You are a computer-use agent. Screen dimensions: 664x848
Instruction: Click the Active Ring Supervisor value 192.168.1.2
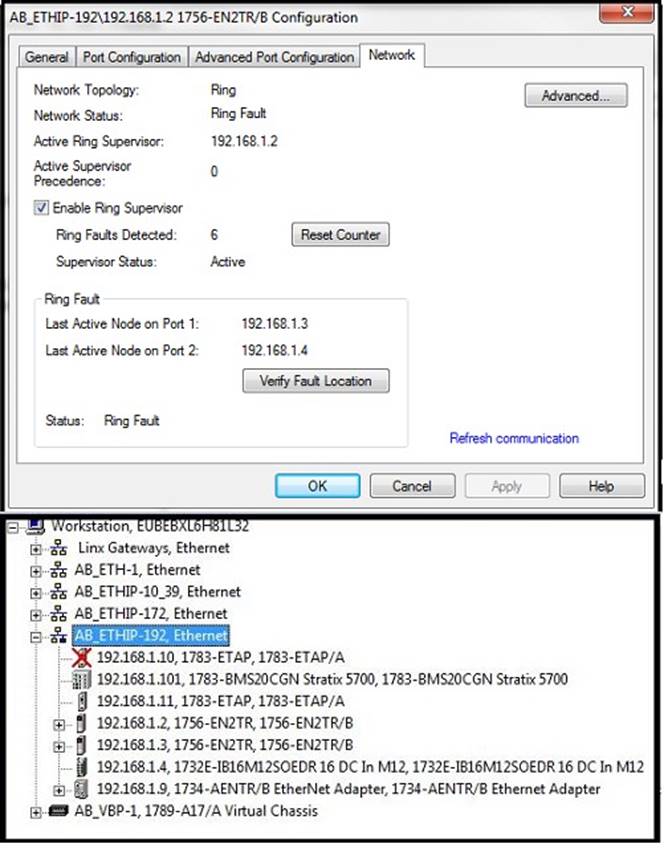pos(244,141)
